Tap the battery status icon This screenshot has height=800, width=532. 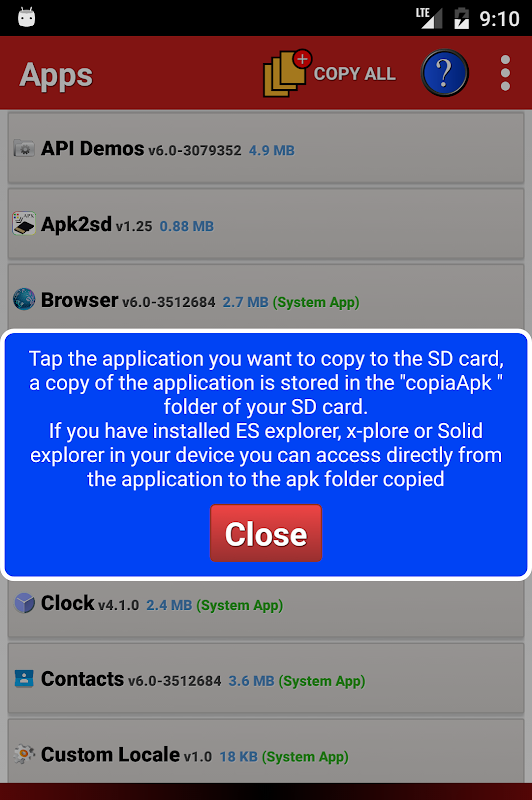coord(461,18)
